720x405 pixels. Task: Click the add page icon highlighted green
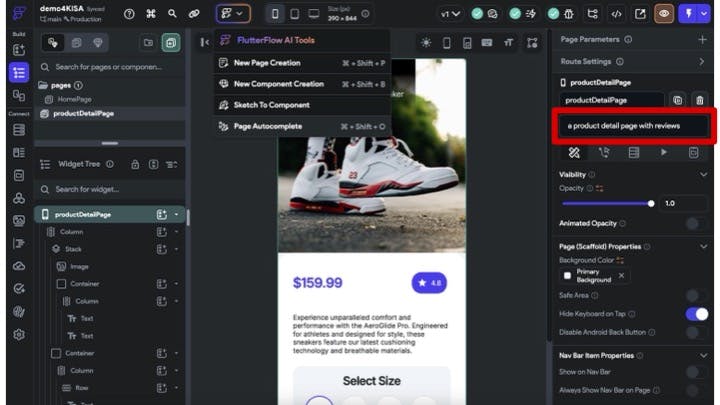tap(171, 43)
